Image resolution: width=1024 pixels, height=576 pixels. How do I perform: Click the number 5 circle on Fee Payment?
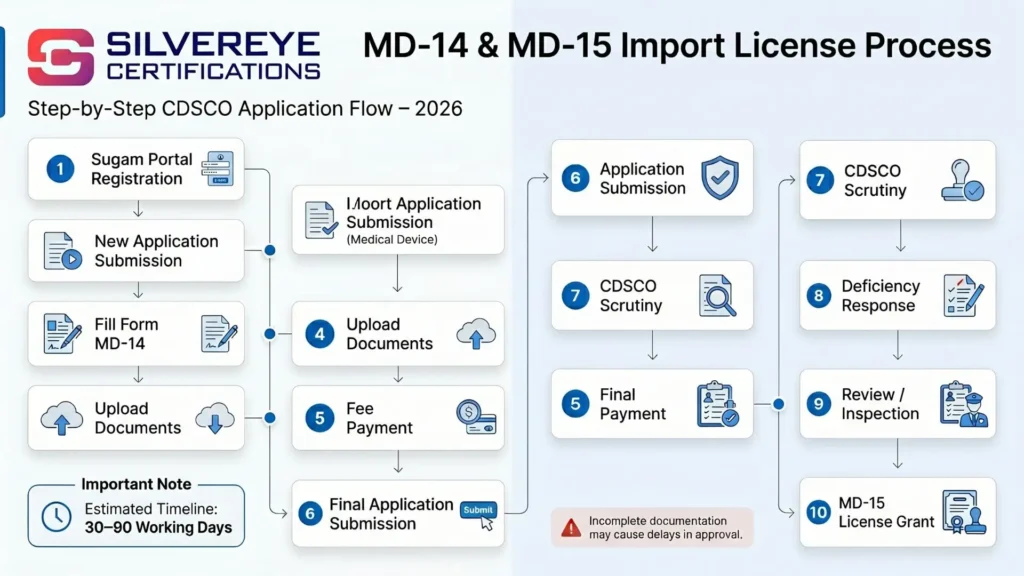coord(319,418)
